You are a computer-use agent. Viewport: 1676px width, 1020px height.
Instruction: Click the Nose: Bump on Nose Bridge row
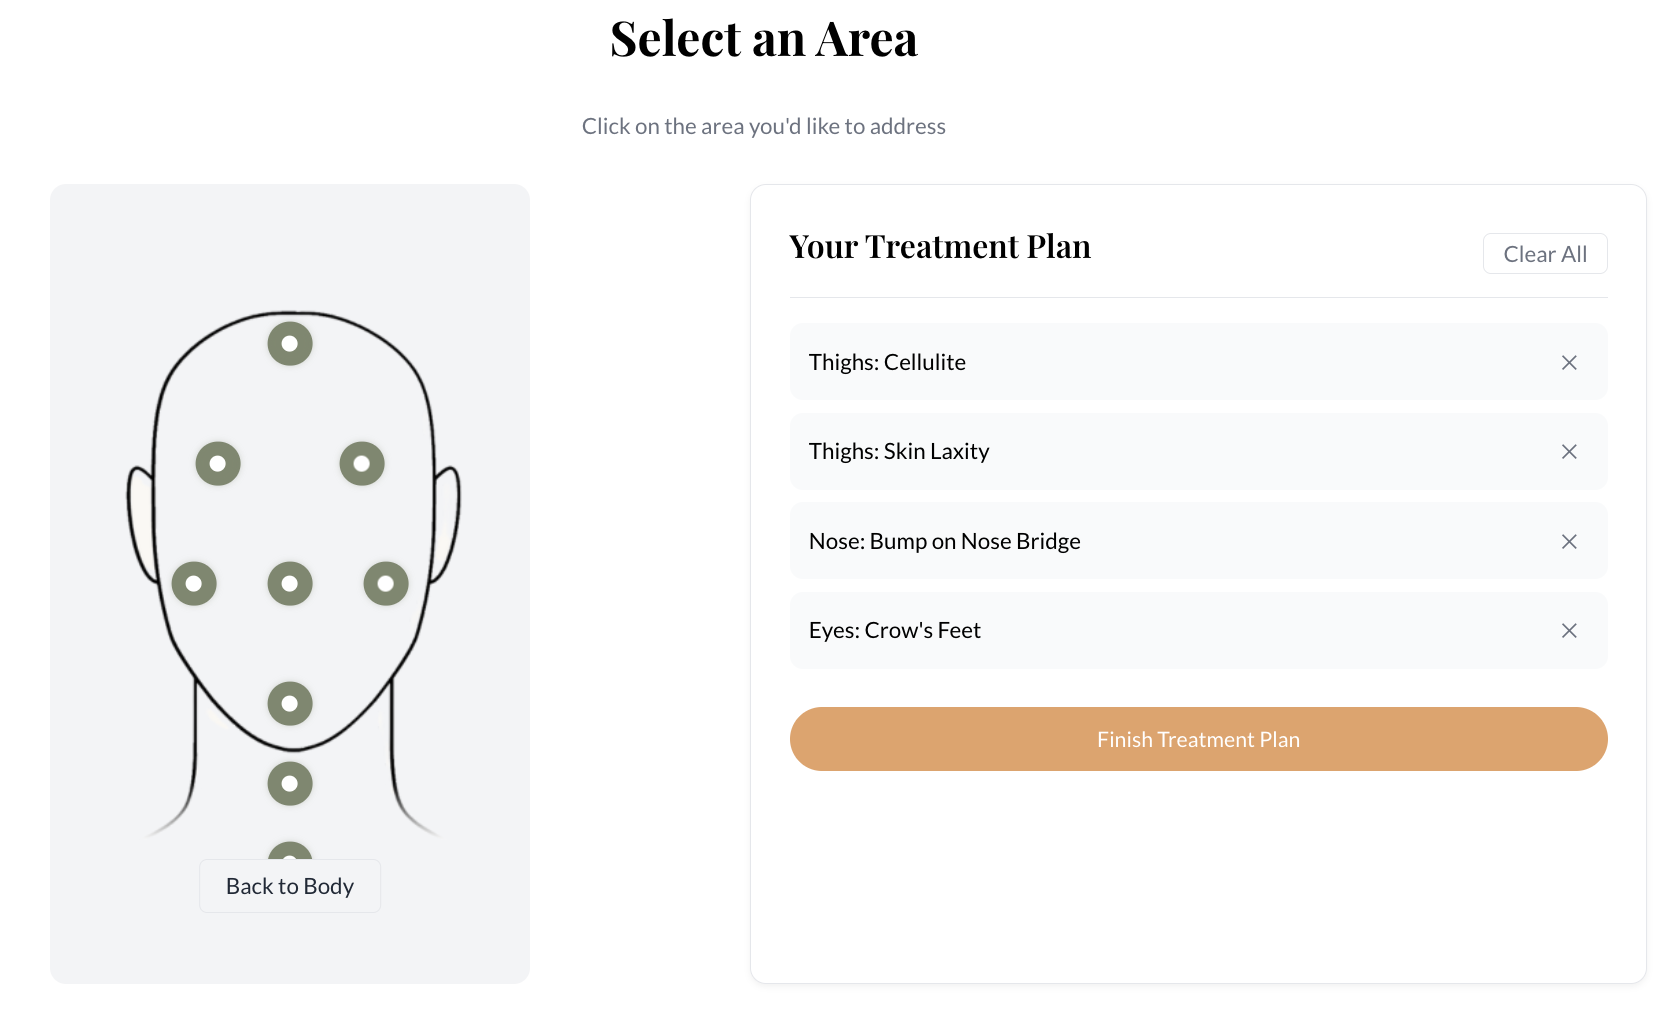point(1198,541)
